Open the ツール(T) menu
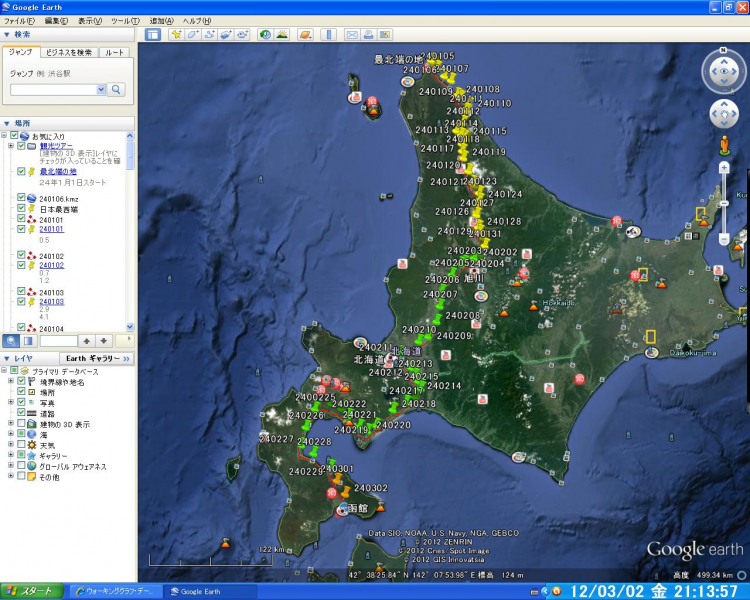The image size is (750, 600). point(125,21)
